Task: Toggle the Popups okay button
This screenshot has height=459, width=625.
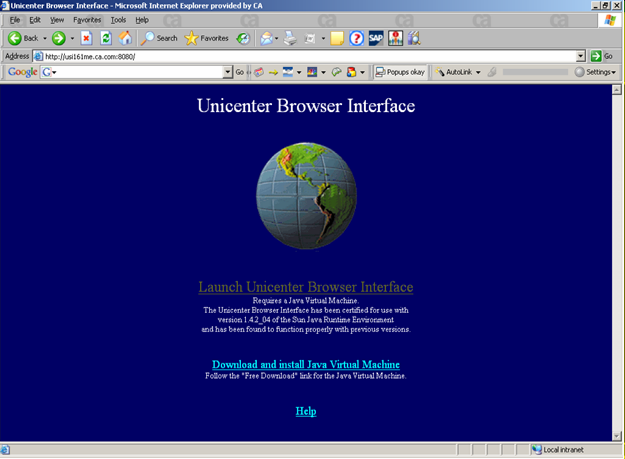Action: coord(400,72)
